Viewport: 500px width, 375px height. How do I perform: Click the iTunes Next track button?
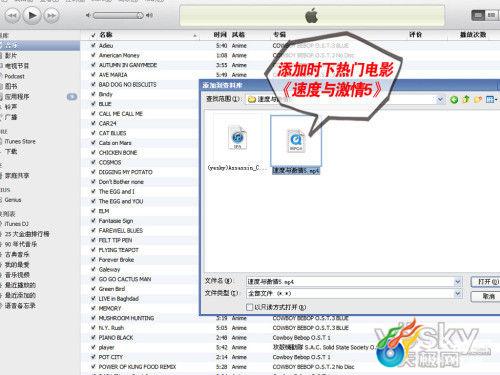click(51, 15)
